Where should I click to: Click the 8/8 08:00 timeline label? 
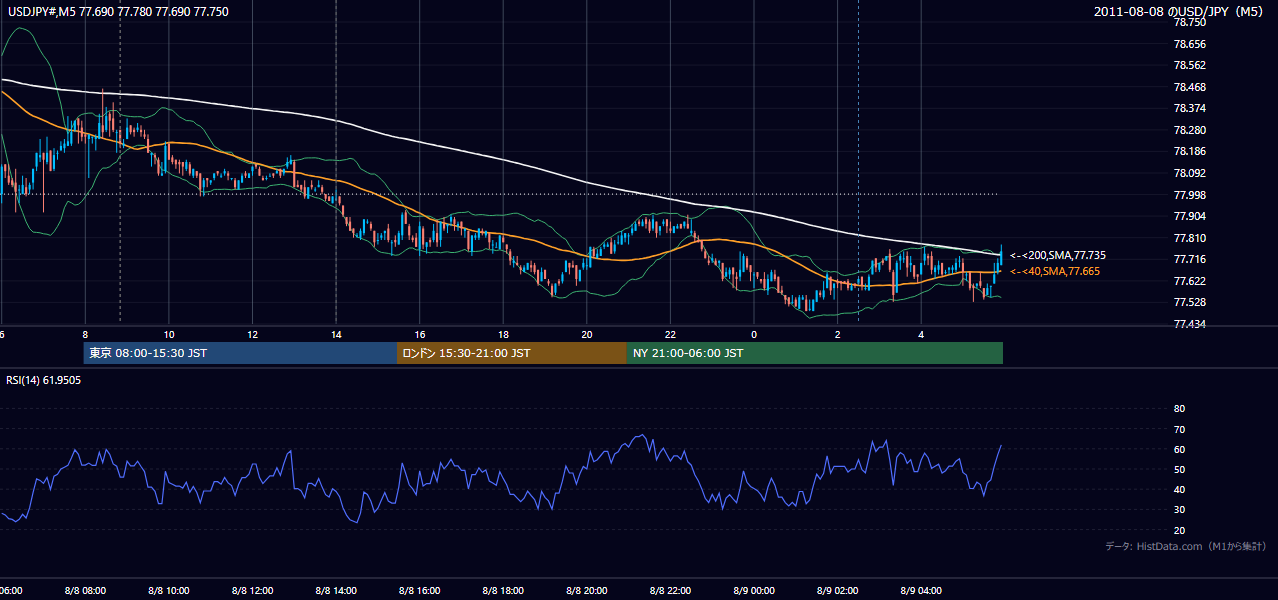(85, 590)
